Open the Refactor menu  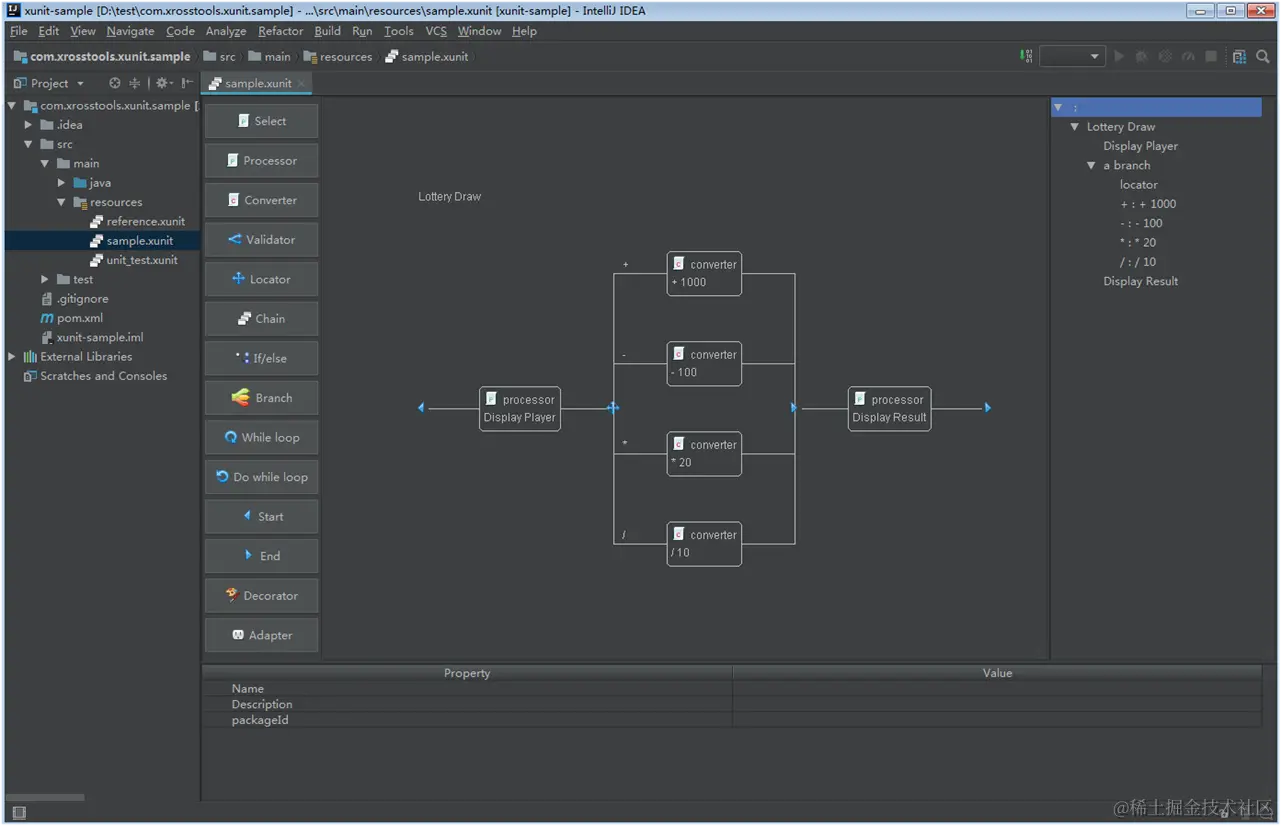click(x=280, y=31)
